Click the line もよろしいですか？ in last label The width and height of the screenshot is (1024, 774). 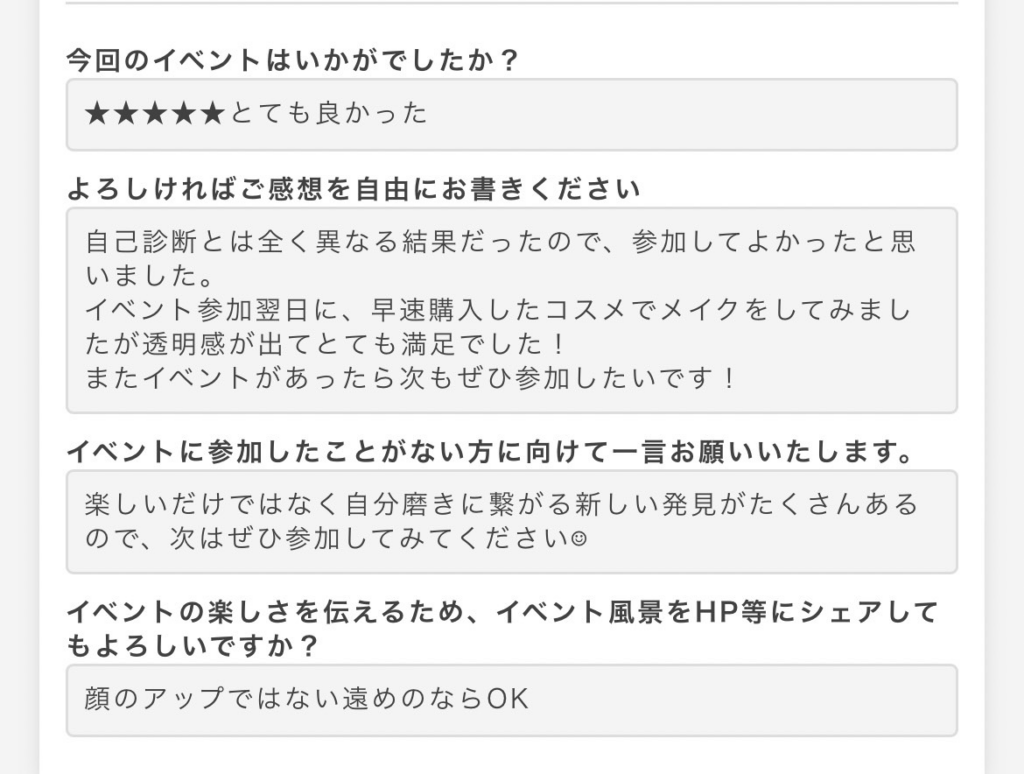click(191, 646)
